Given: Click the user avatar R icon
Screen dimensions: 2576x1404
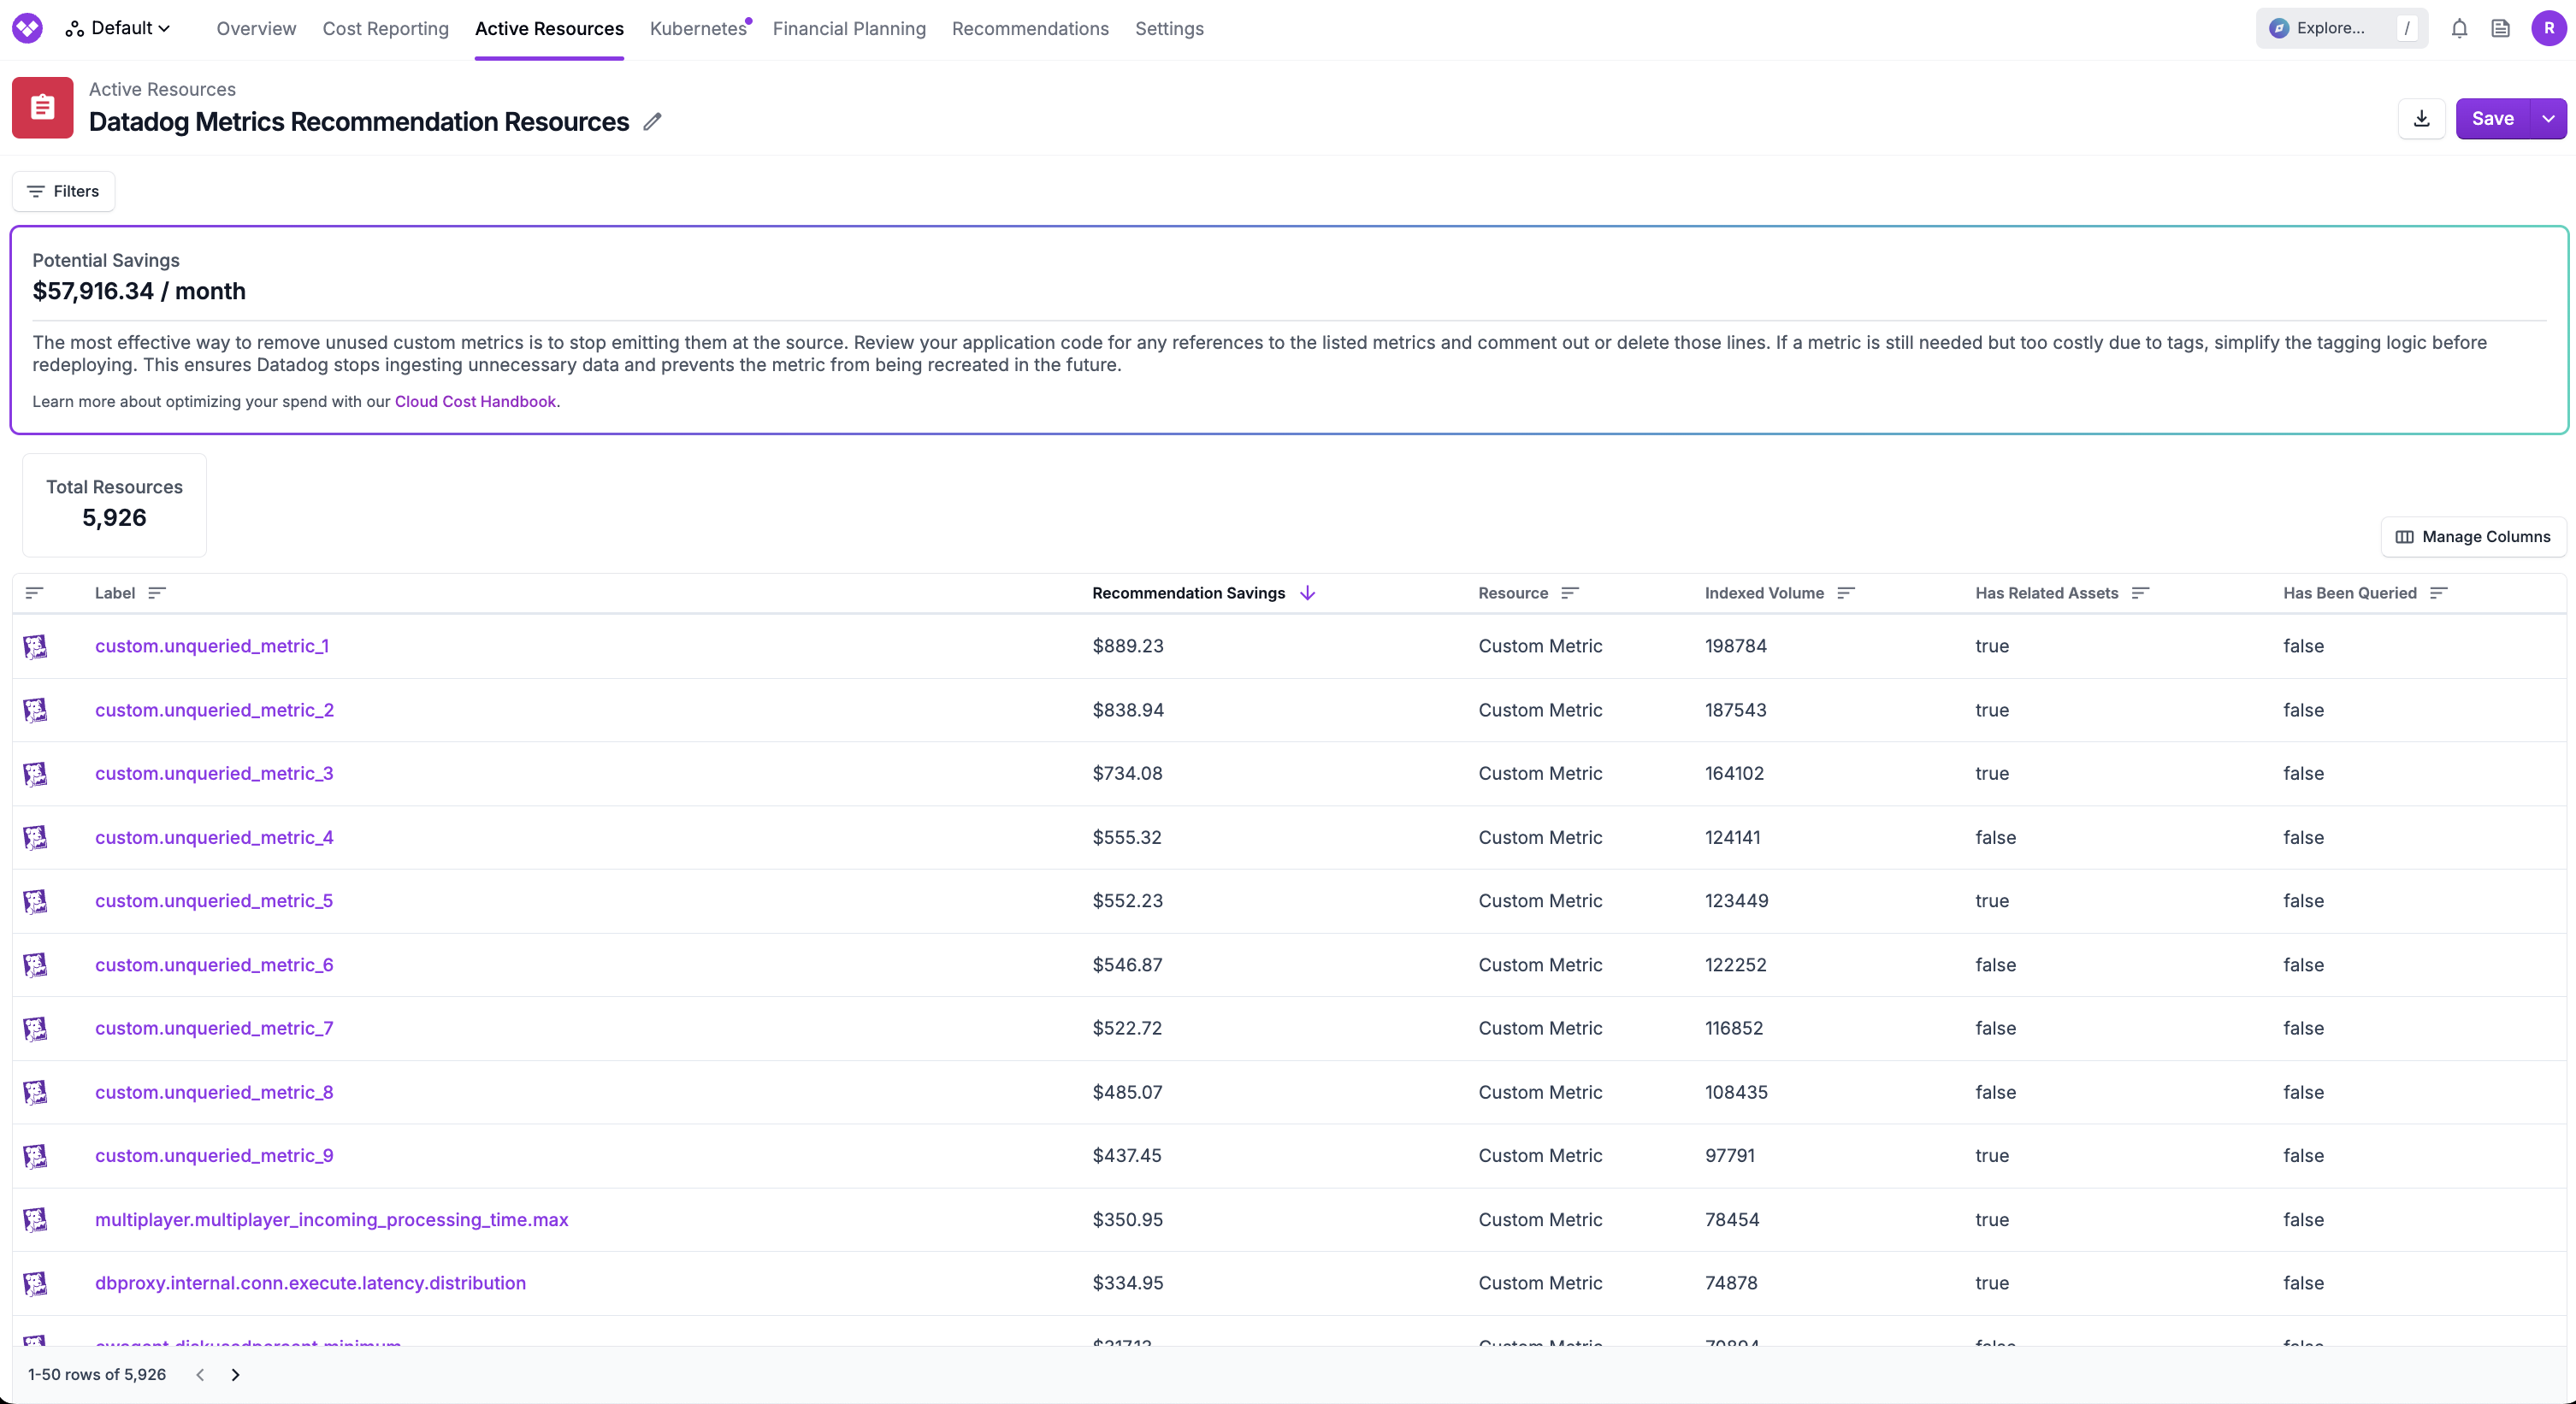Looking at the screenshot, I should coord(2548,28).
